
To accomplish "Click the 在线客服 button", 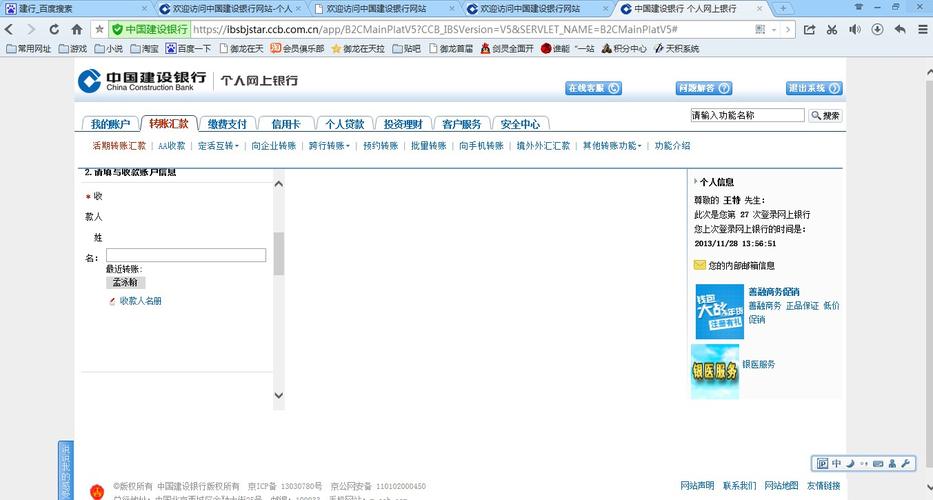I will coord(593,88).
